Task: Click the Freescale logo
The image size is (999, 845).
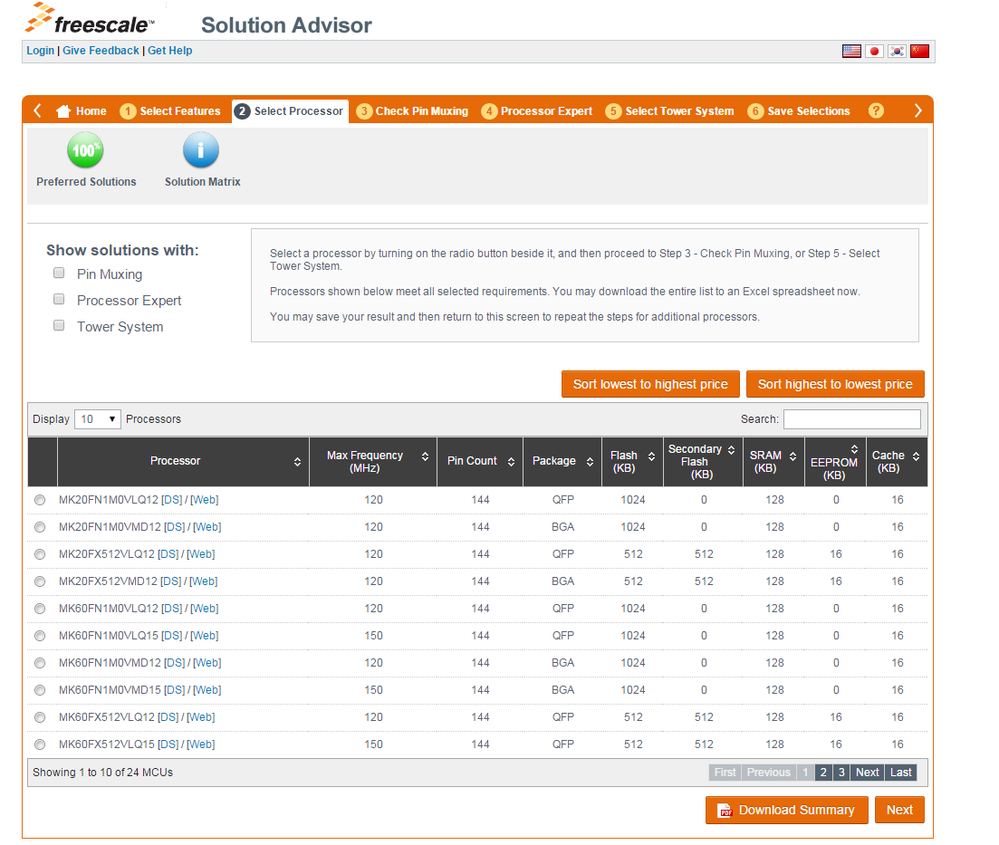Action: click(x=90, y=19)
